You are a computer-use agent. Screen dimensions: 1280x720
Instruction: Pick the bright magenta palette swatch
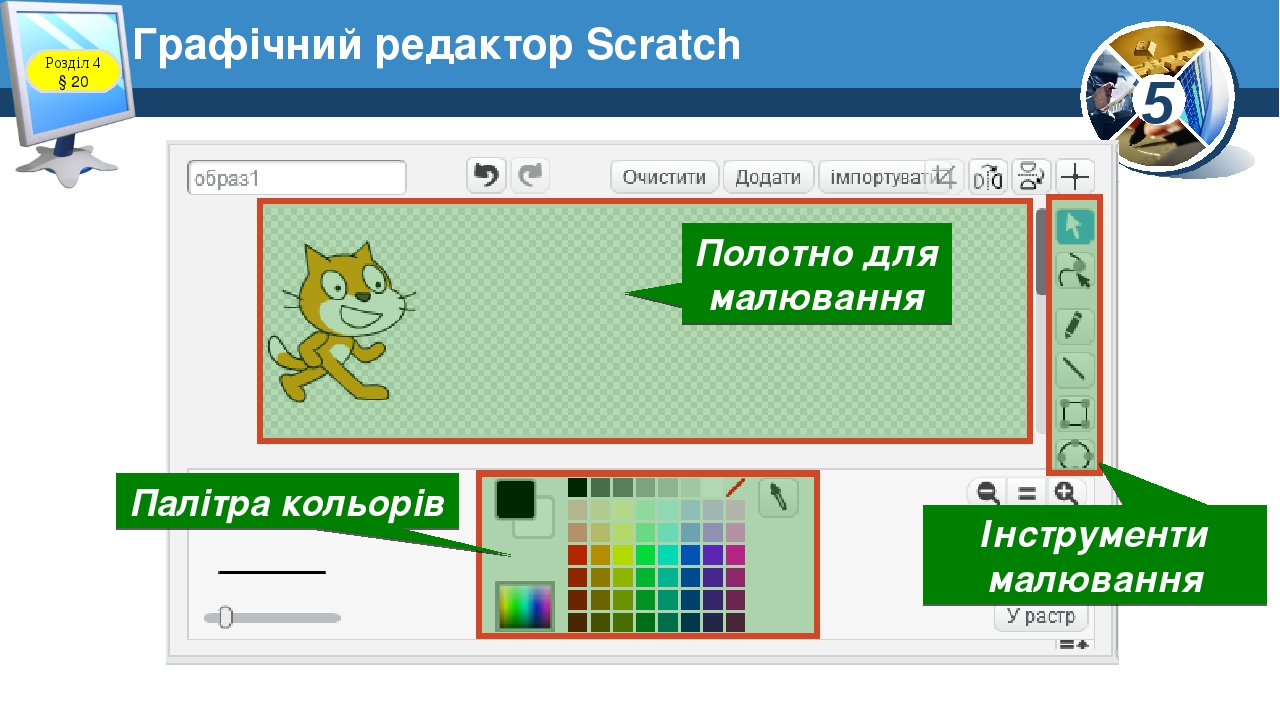[735, 554]
